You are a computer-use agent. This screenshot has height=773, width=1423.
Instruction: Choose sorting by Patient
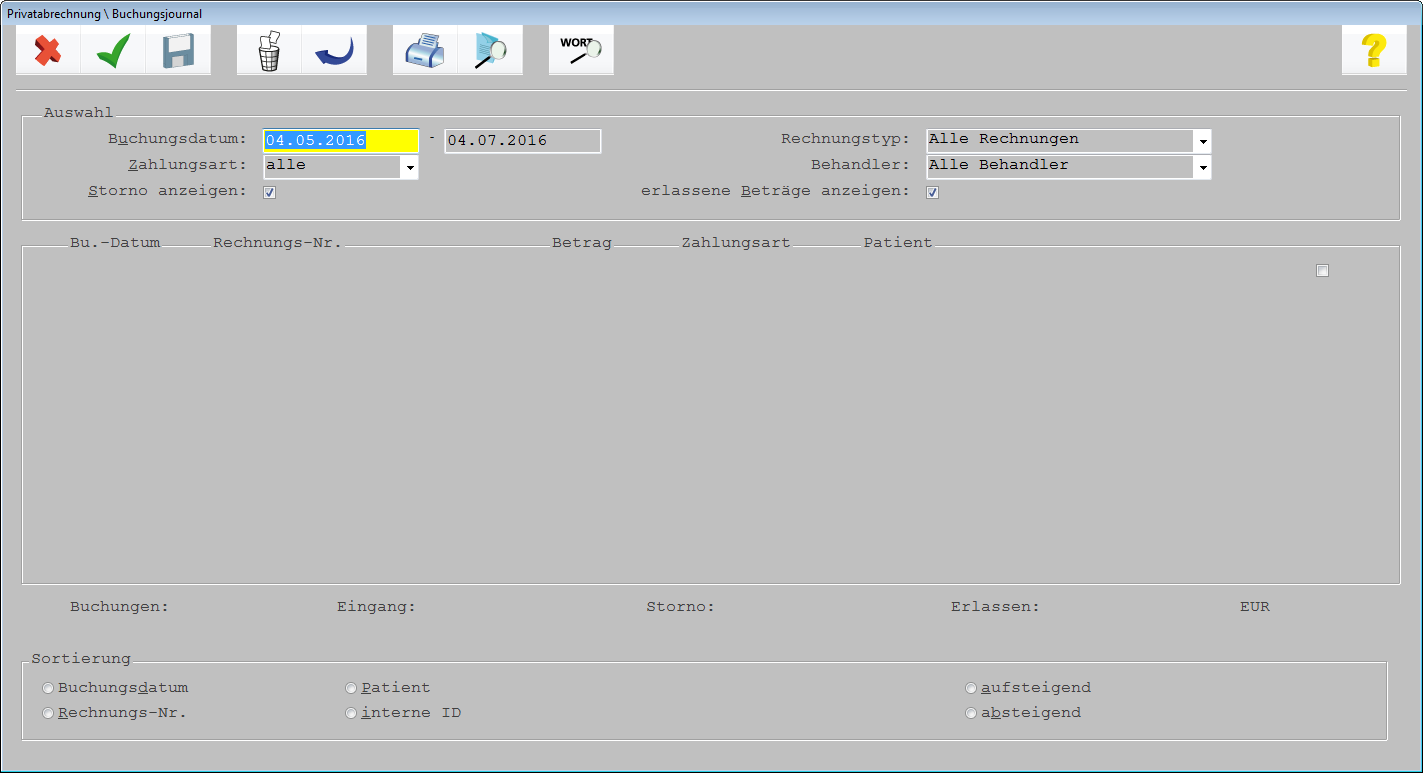351,688
